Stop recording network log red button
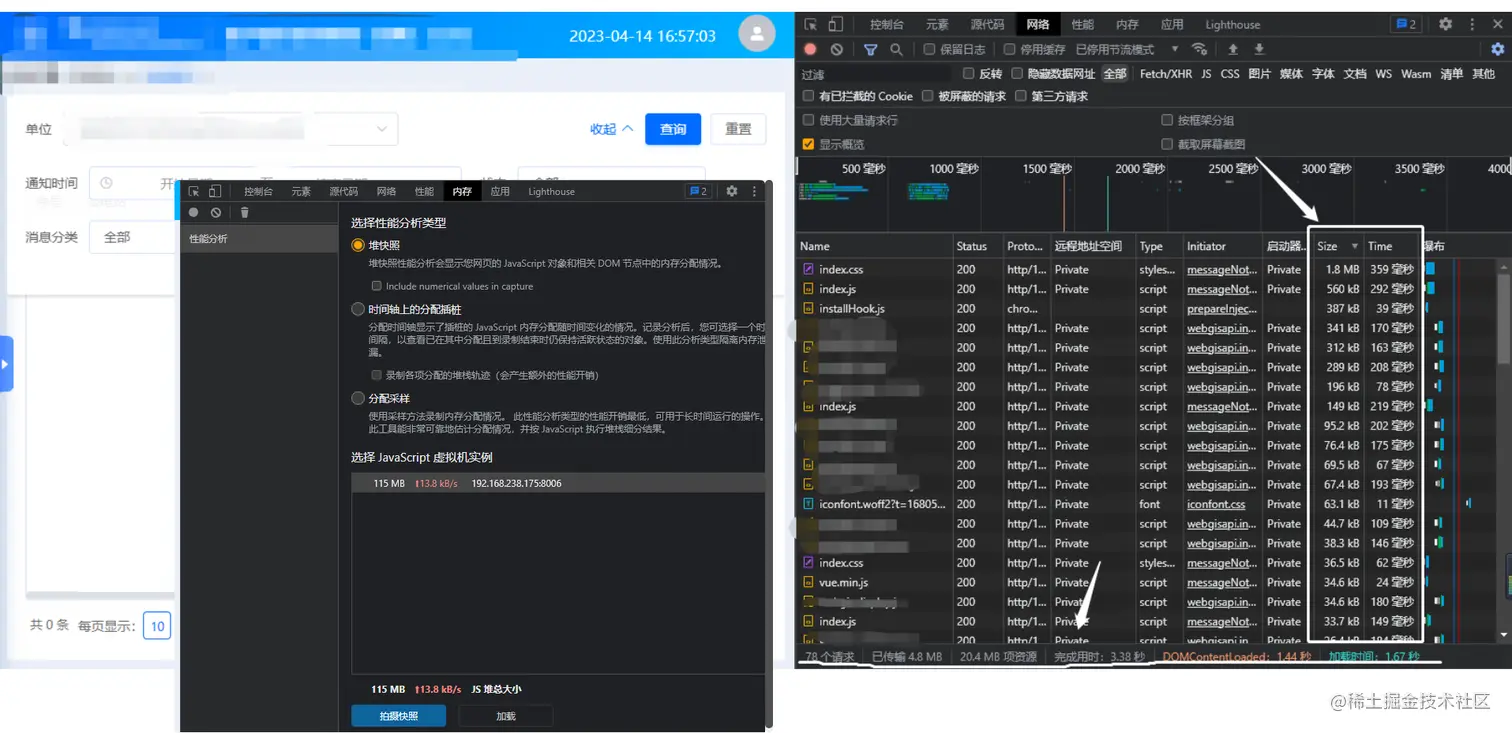 [810, 49]
